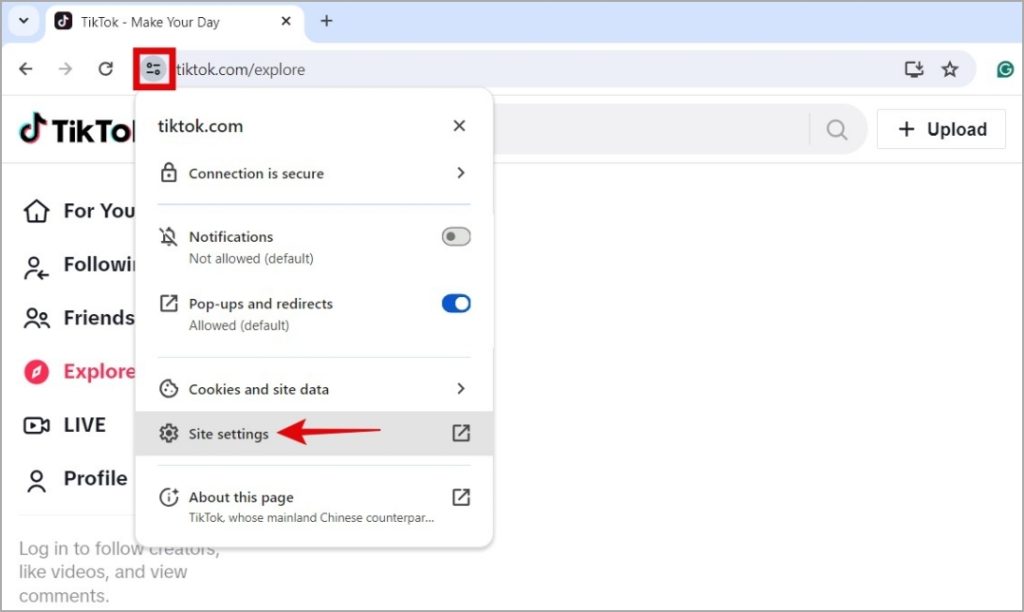Expand the Connection is secure chevron
This screenshot has height=612, width=1024.
461,173
